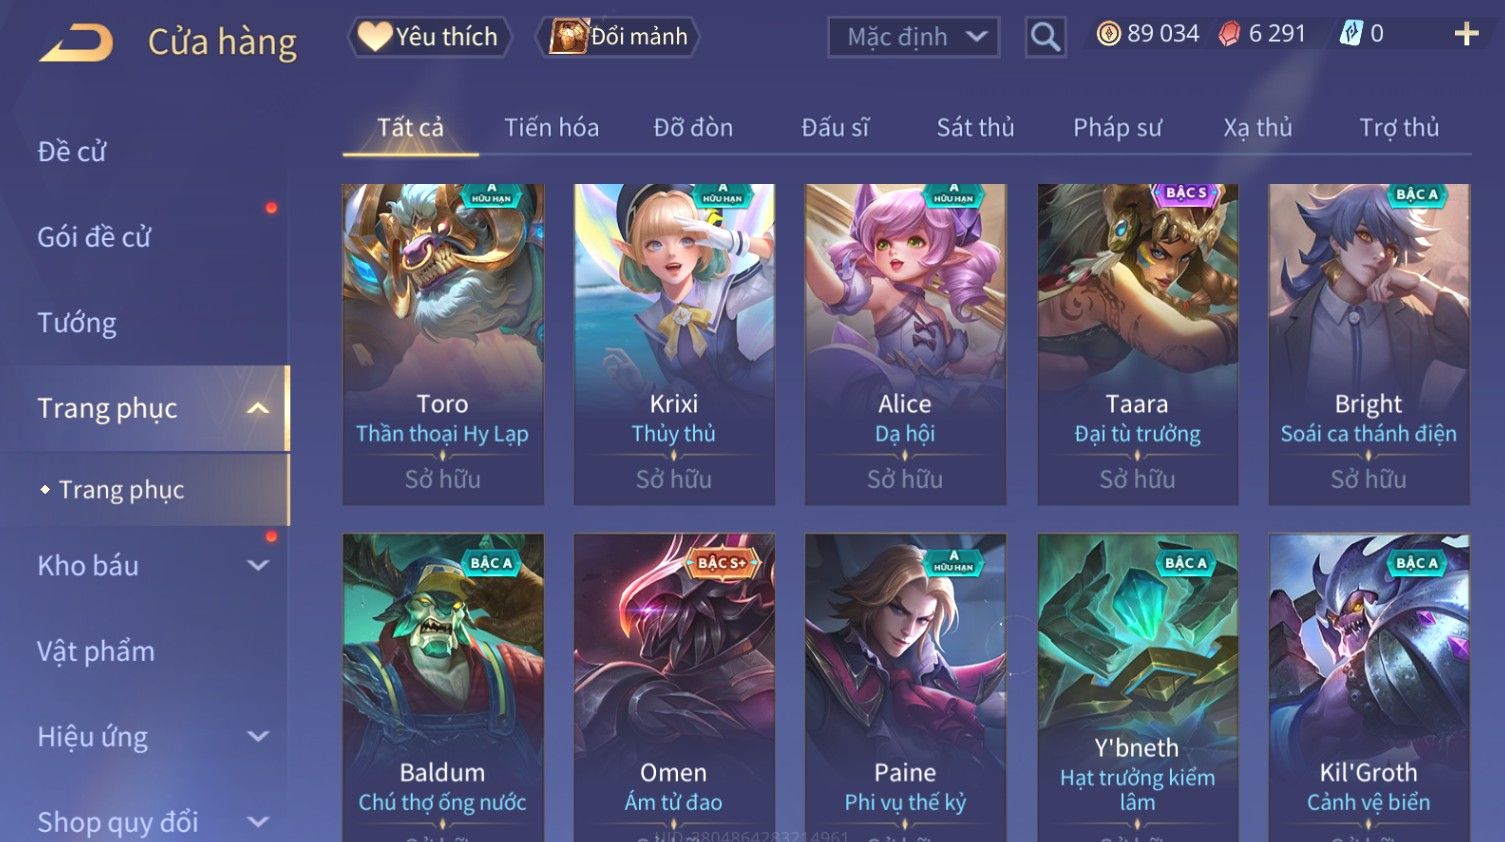Open Đổi mảnh chest icon

tap(567, 37)
